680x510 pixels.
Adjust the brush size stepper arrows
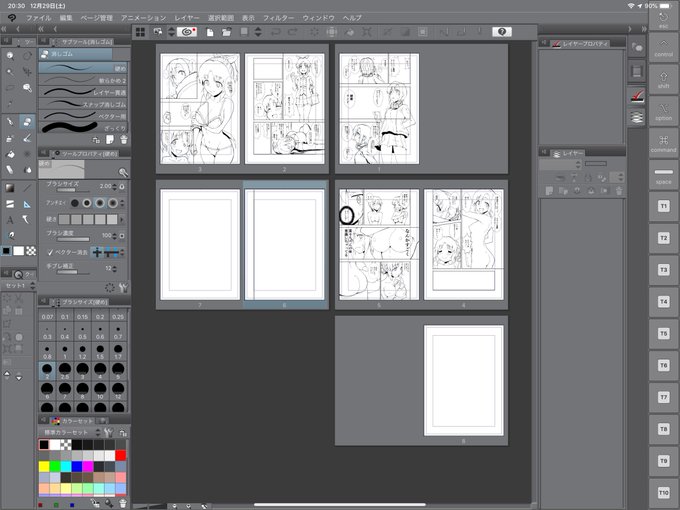tap(114, 186)
